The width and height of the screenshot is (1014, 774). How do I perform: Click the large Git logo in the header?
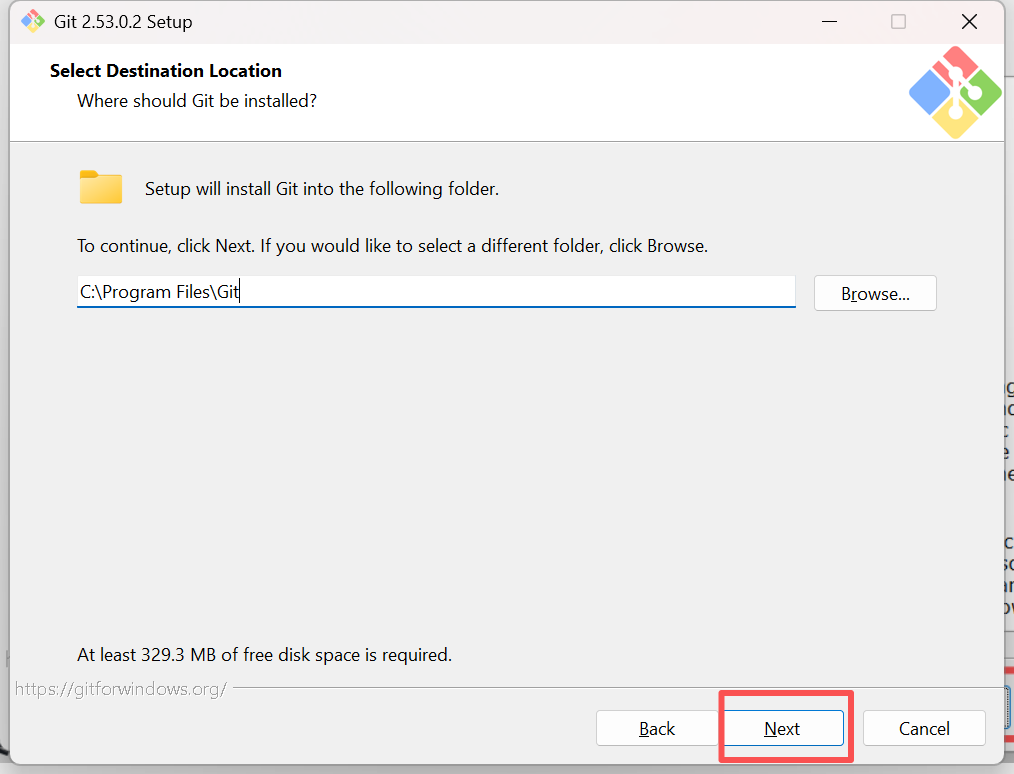pos(955,92)
